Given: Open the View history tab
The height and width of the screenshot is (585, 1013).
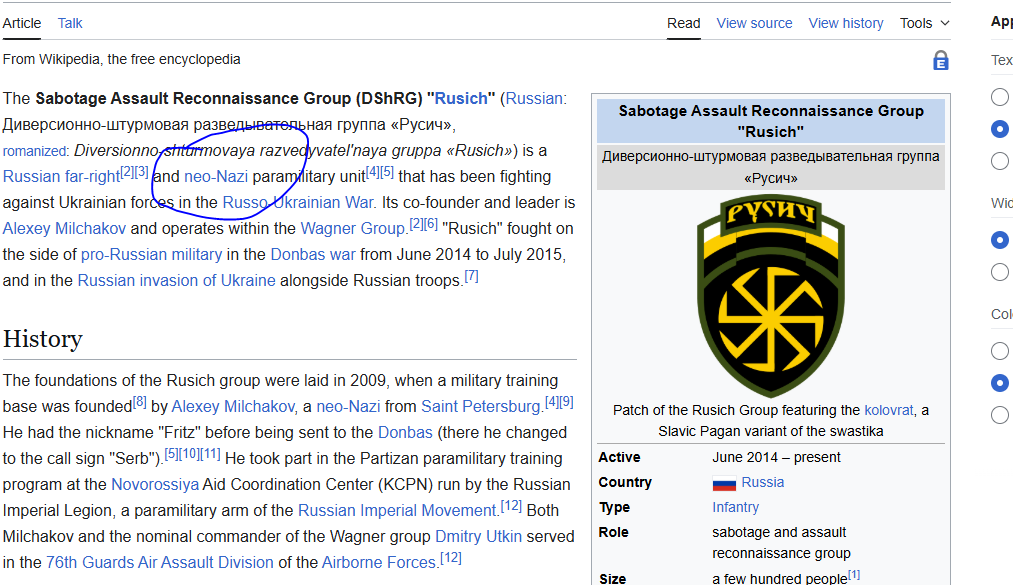Looking at the screenshot, I should [846, 23].
